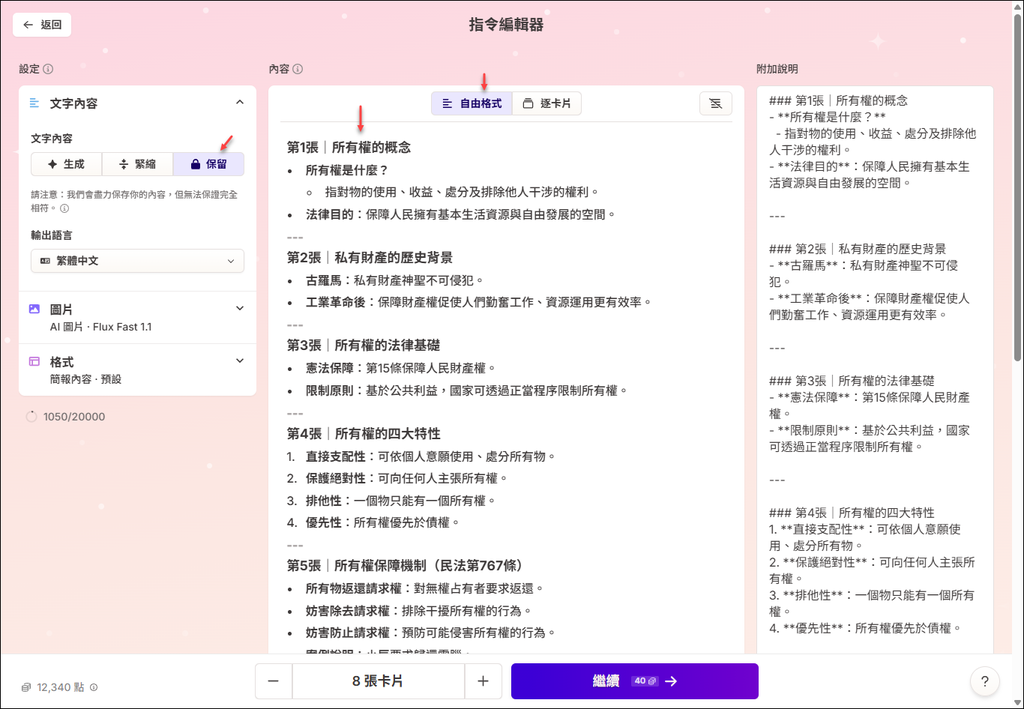The height and width of the screenshot is (709, 1024).
Task: Collapse the 文字內容 section chevron
Action: pyautogui.click(x=240, y=102)
